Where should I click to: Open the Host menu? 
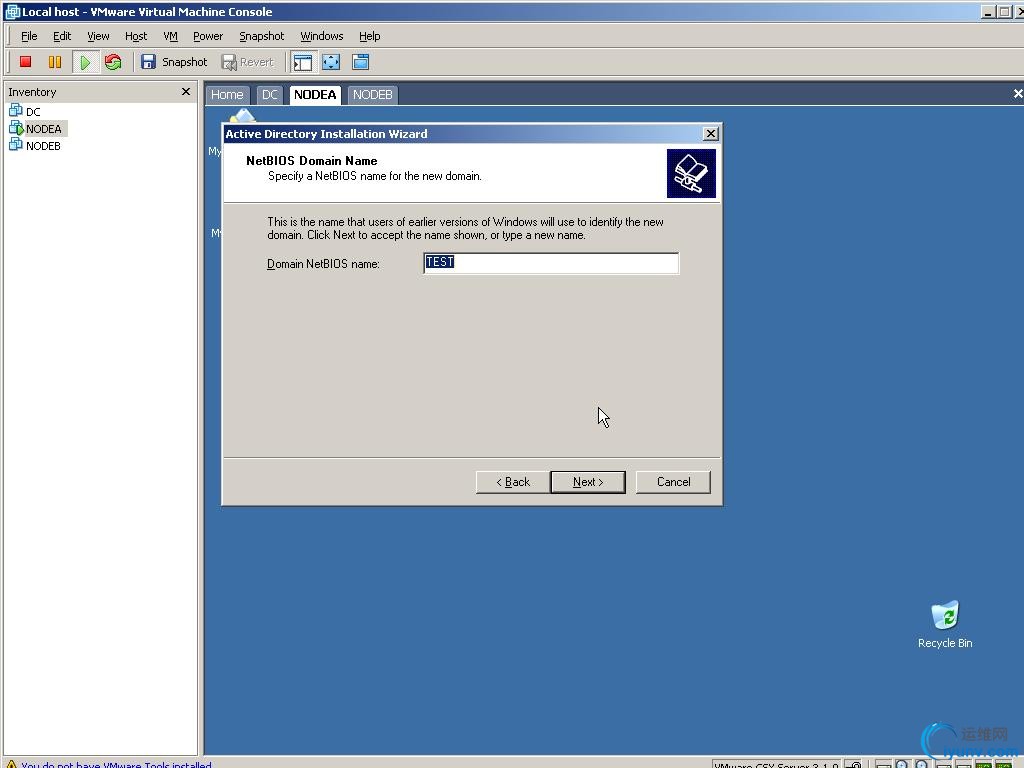tap(136, 36)
